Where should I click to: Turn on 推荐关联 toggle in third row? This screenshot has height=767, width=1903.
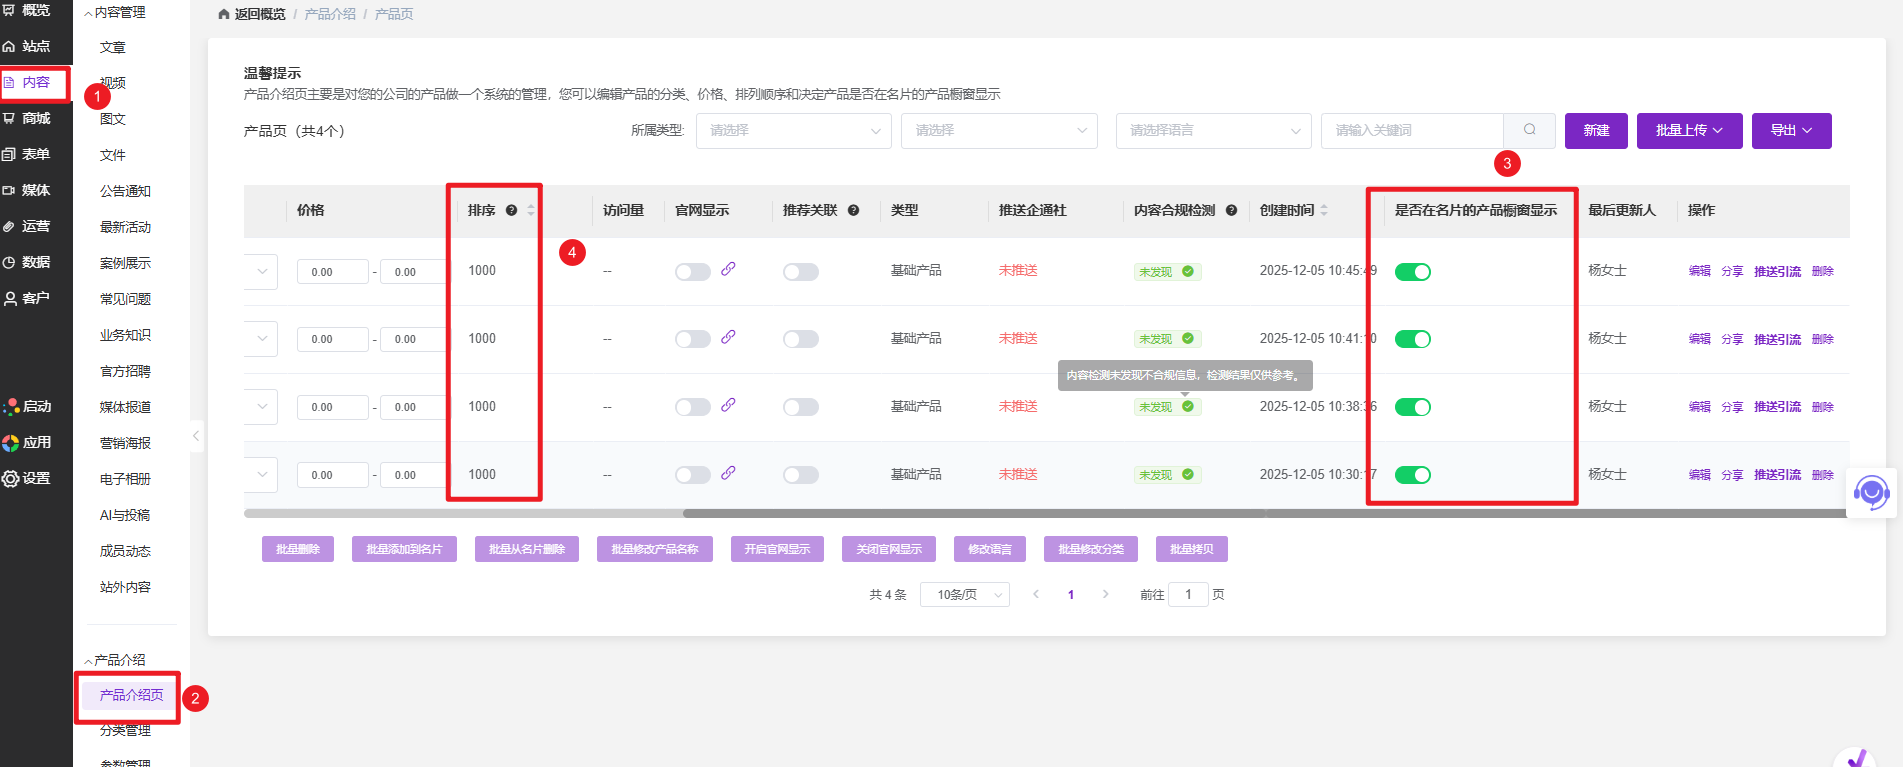800,407
